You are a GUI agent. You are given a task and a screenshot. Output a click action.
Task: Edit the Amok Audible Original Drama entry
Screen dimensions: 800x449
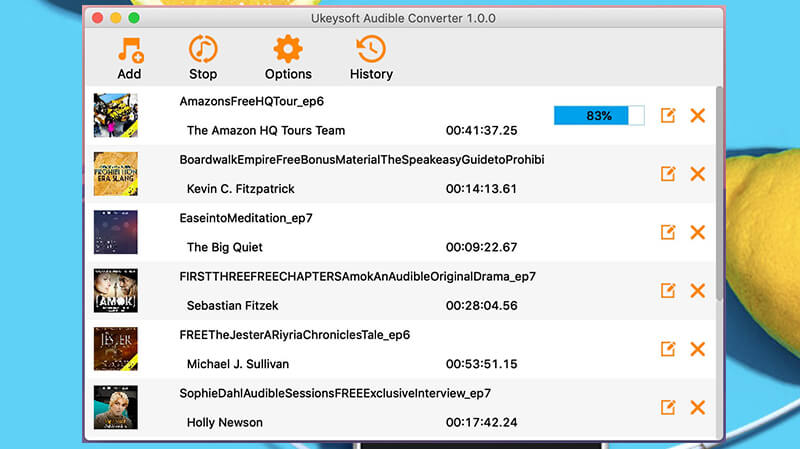[668, 290]
